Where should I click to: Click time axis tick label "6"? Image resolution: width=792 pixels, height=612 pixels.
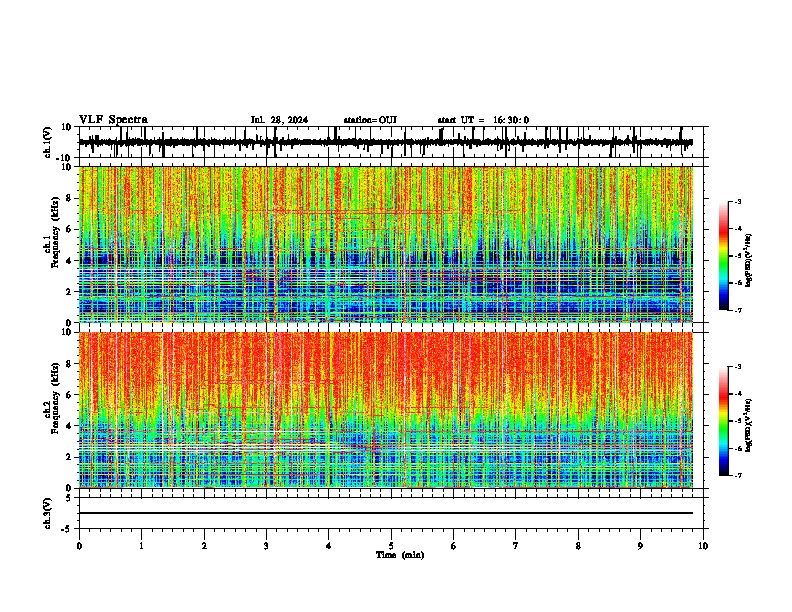pyautogui.click(x=454, y=546)
